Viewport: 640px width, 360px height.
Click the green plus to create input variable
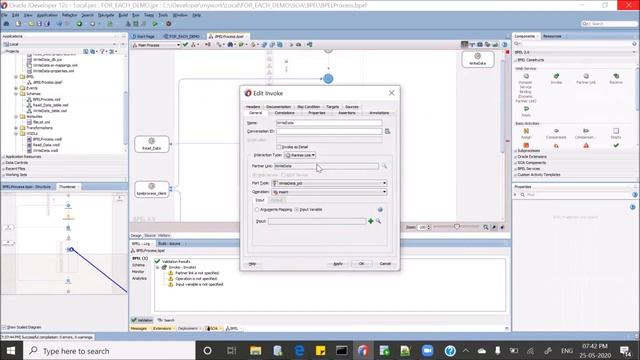click(x=371, y=221)
